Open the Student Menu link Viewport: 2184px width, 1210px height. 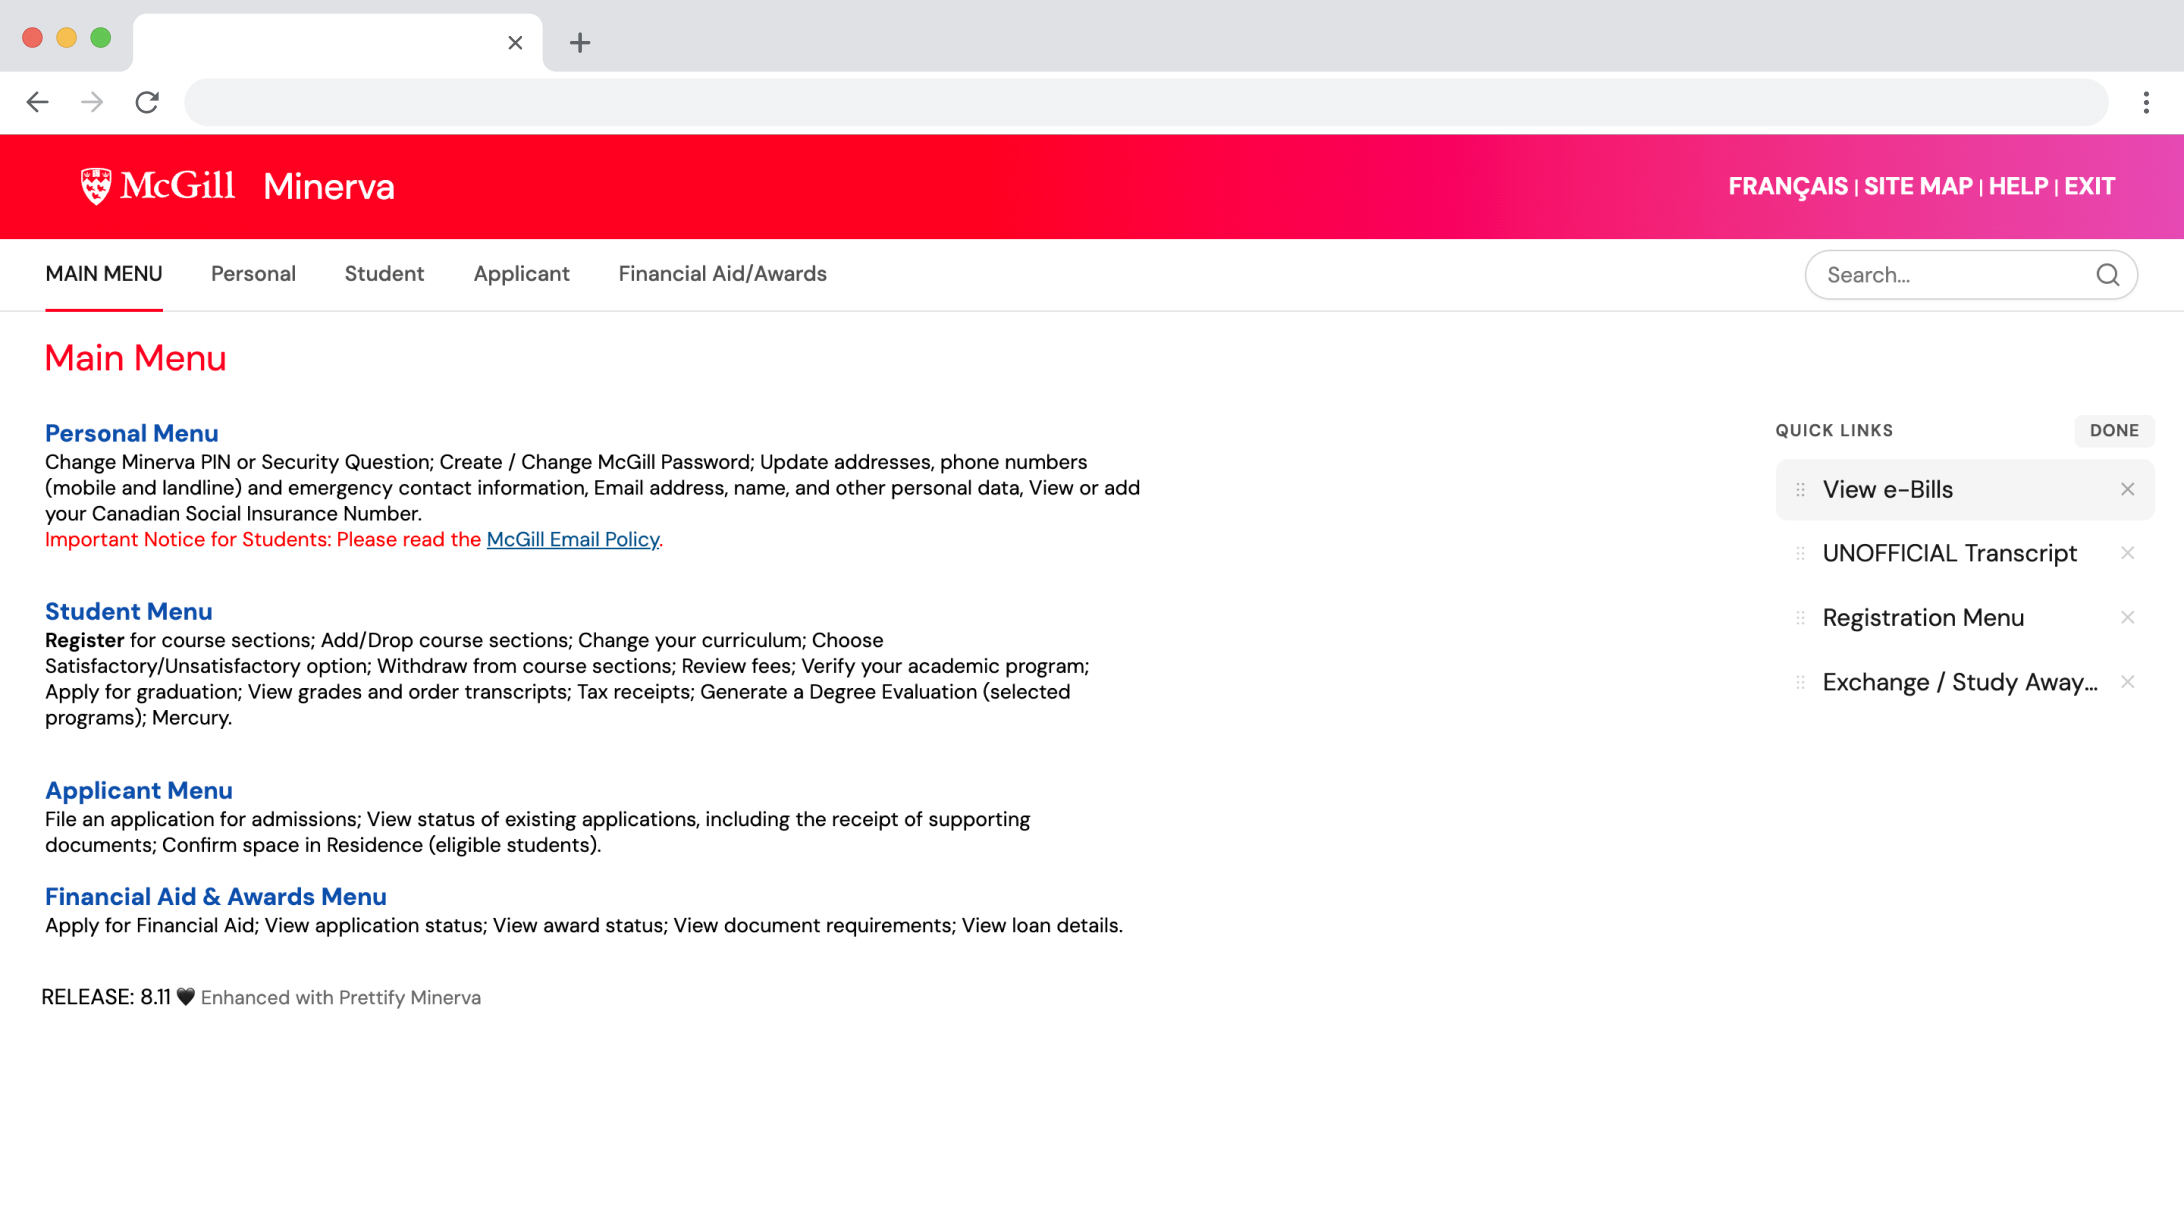tap(128, 611)
